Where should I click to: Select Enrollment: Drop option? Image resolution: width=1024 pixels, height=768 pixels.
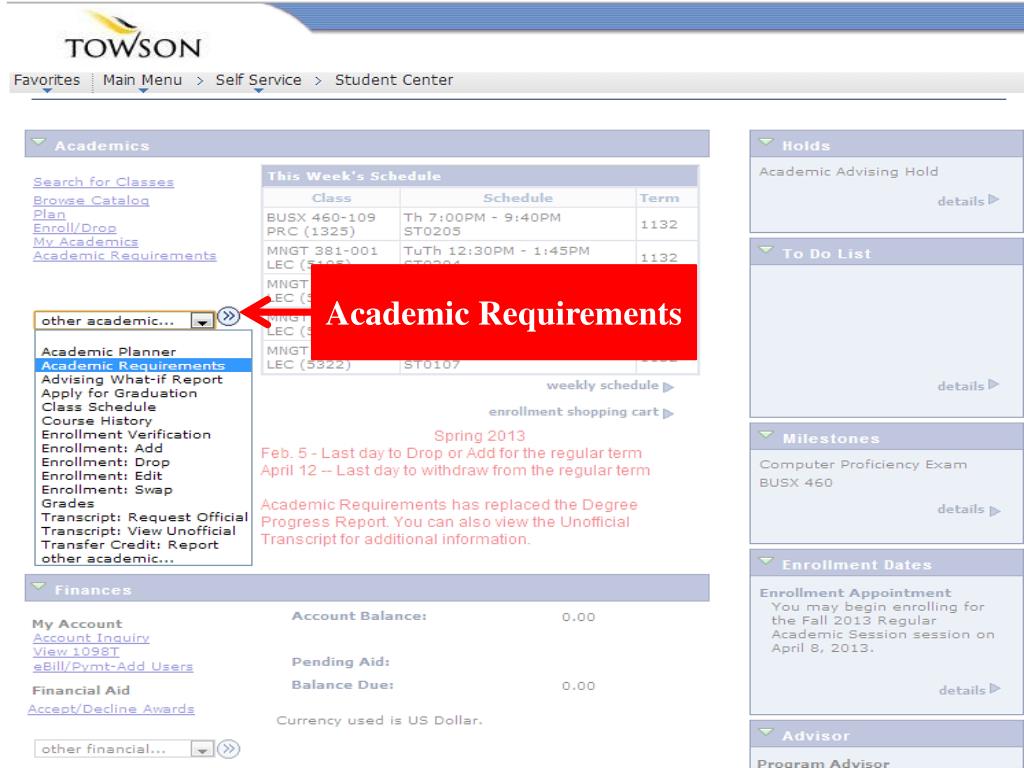pos(143,462)
